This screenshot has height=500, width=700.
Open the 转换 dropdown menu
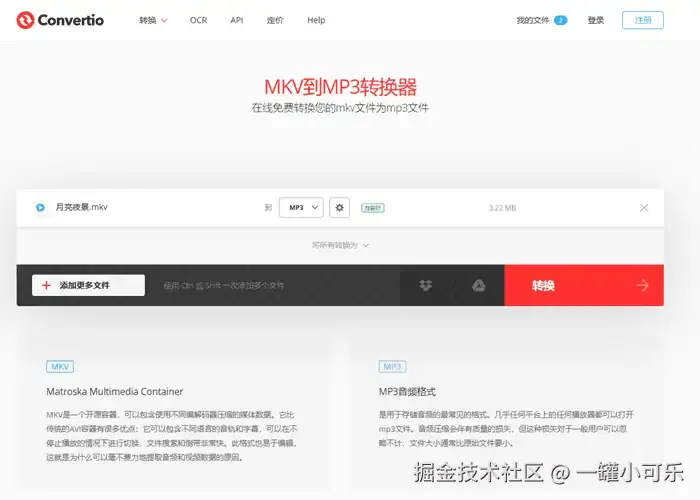[x=153, y=20]
